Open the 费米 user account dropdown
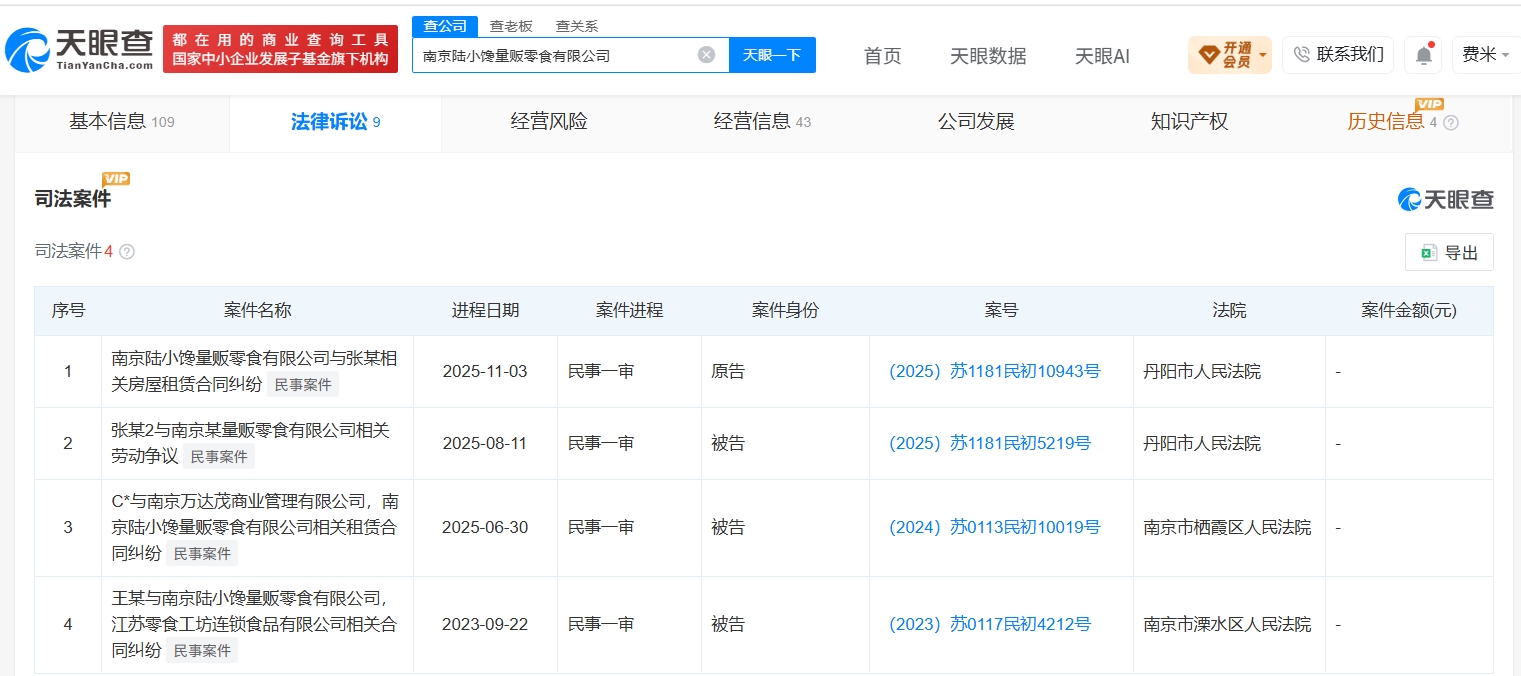 click(1486, 54)
